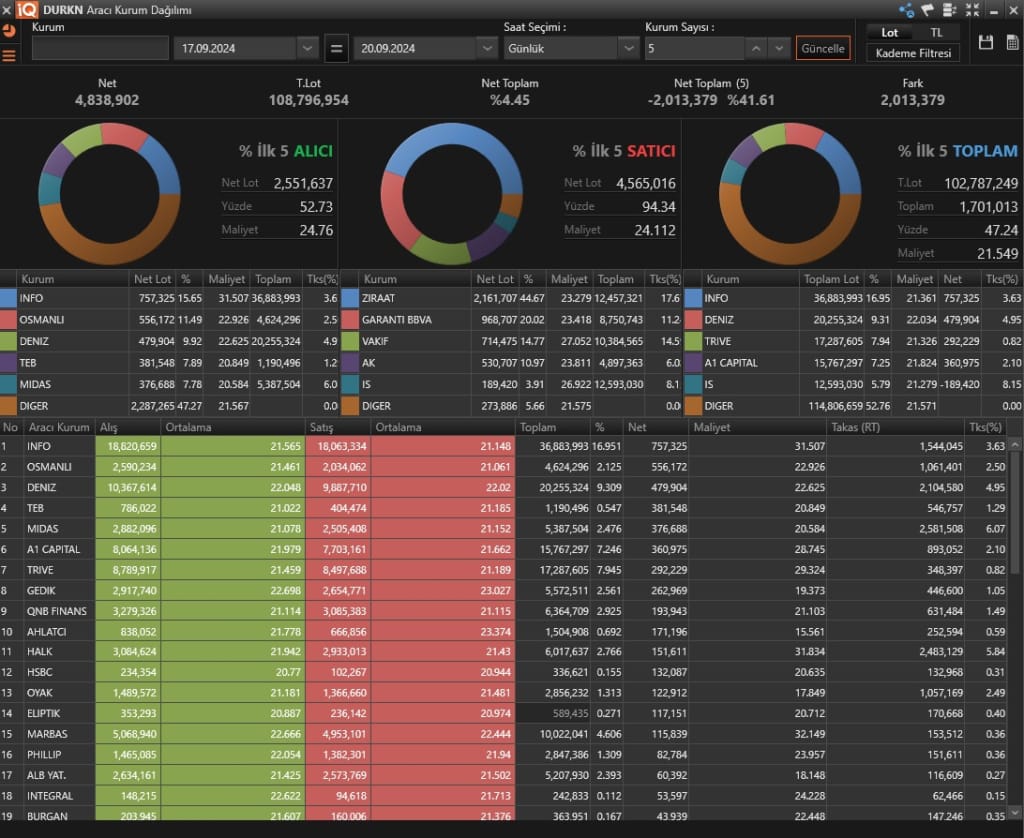1024x838 pixels.
Task: Sort main table by Aracı Kurum header
Action: 59,427
